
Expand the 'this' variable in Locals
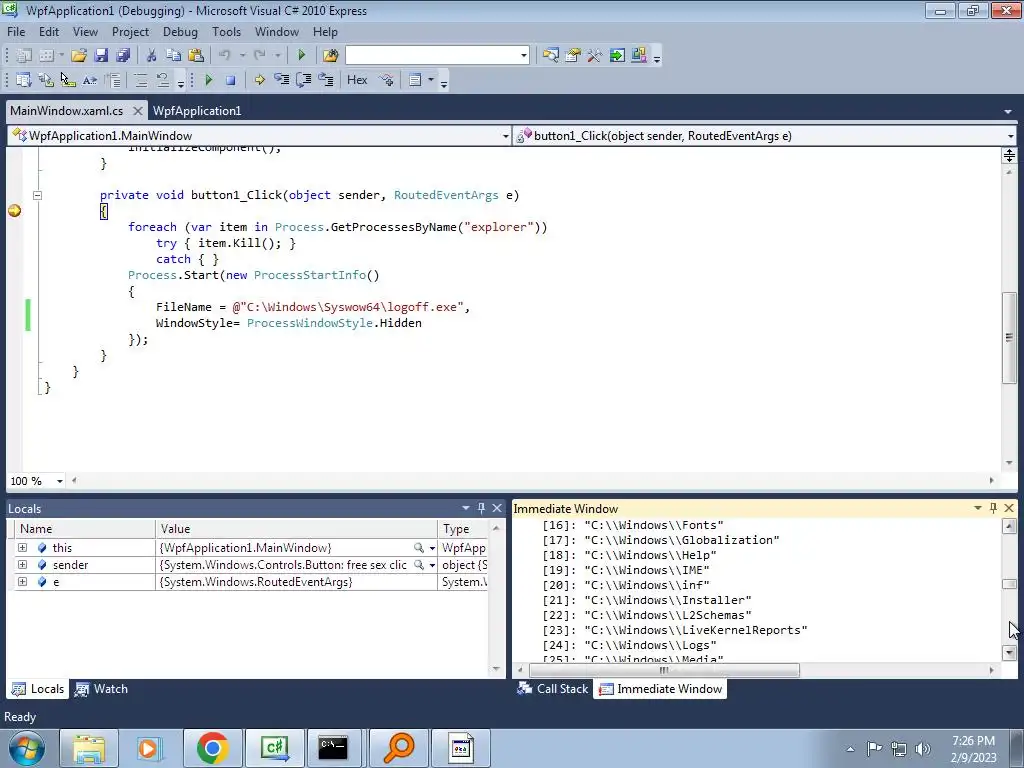[22, 547]
